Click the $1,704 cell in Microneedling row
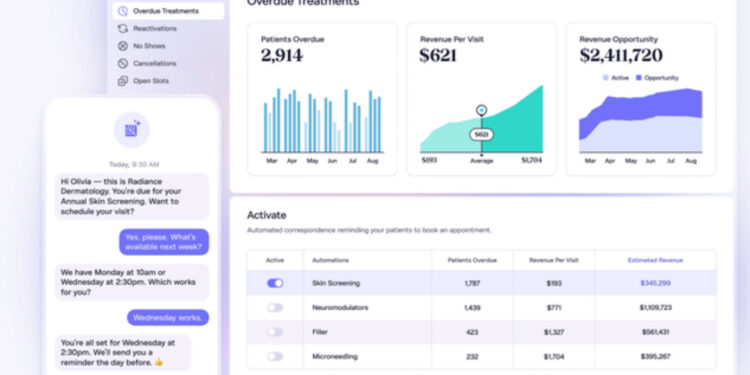Viewport: 750px width, 375px height. coord(554,356)
